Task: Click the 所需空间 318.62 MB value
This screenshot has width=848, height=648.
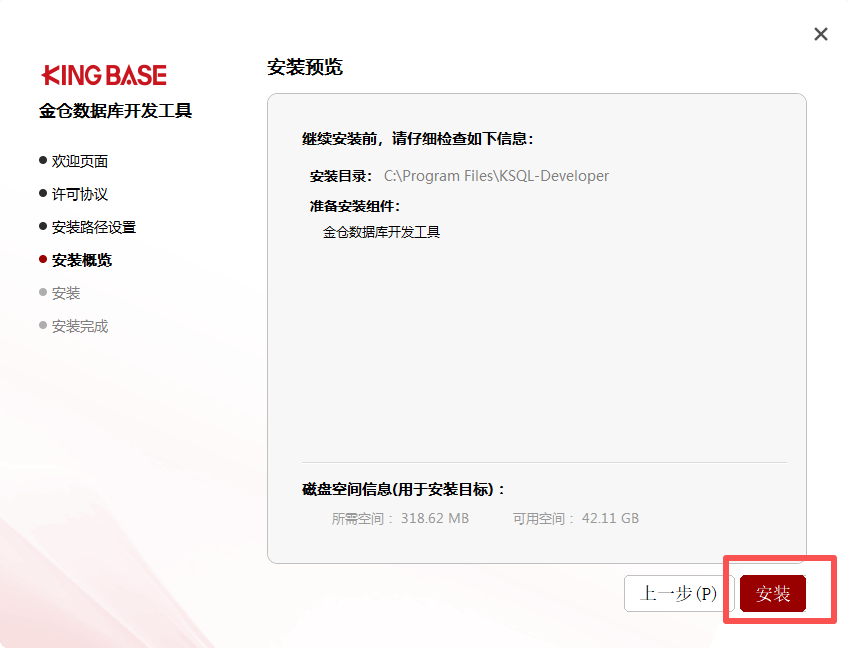Action: click(434, 518)
